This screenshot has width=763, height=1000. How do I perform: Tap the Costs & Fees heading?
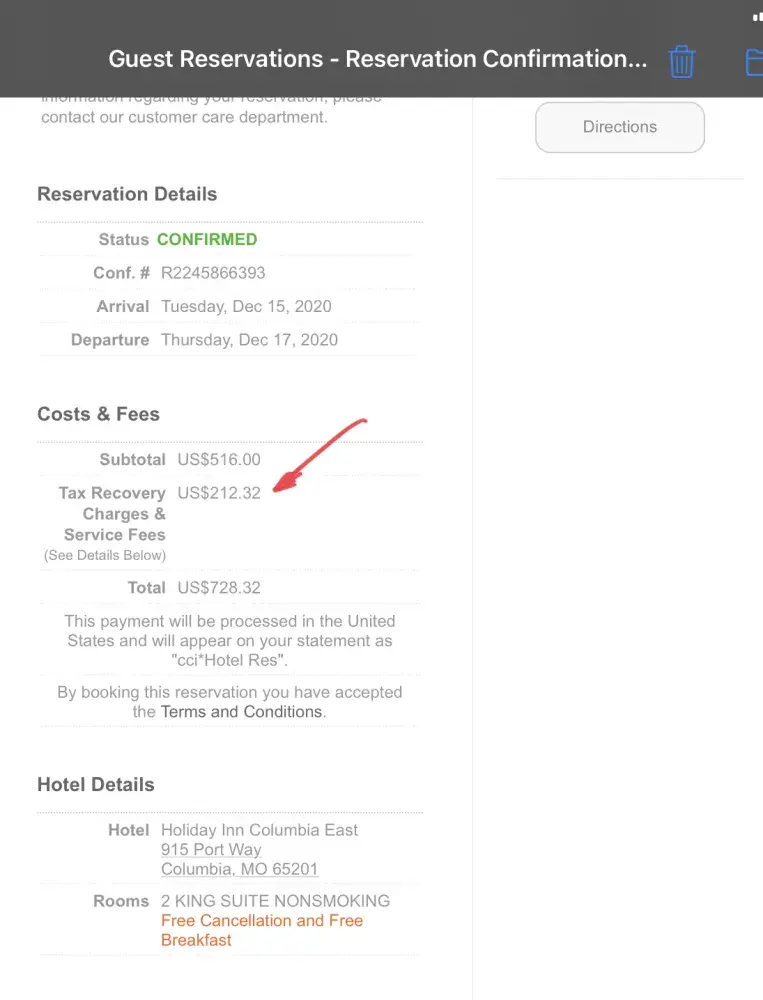[x=98, y=414]
